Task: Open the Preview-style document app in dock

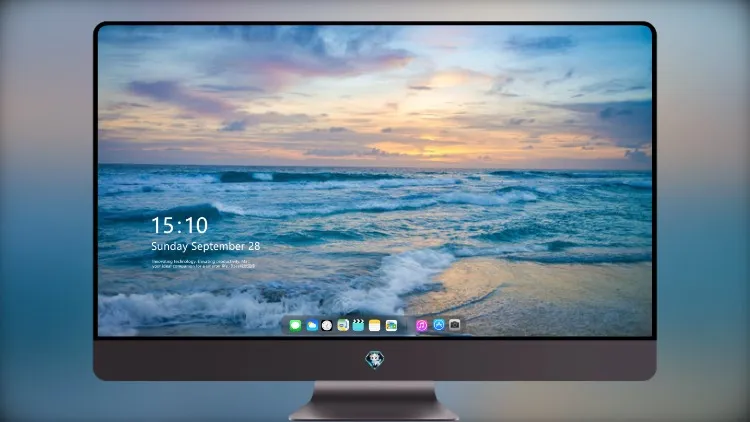Action: tap(343, 325)
